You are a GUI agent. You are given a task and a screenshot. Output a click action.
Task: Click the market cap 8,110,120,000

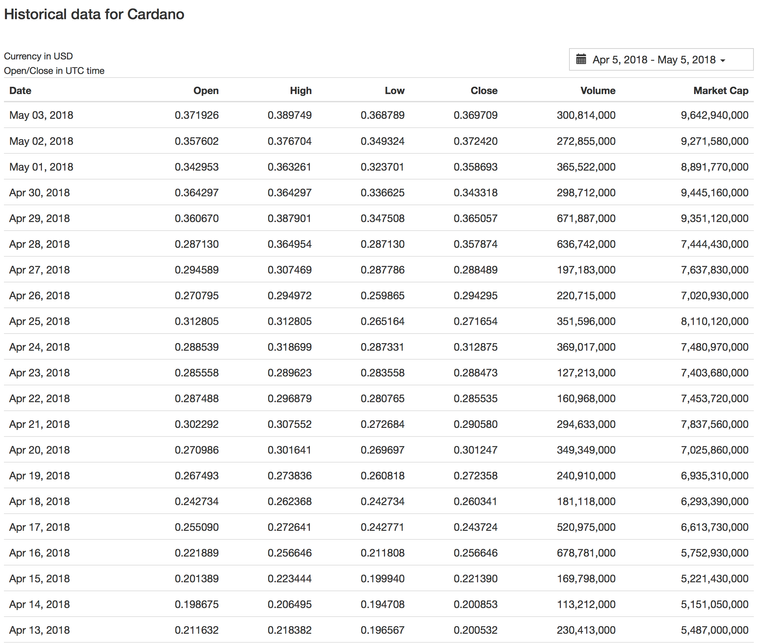coord(714,321)
